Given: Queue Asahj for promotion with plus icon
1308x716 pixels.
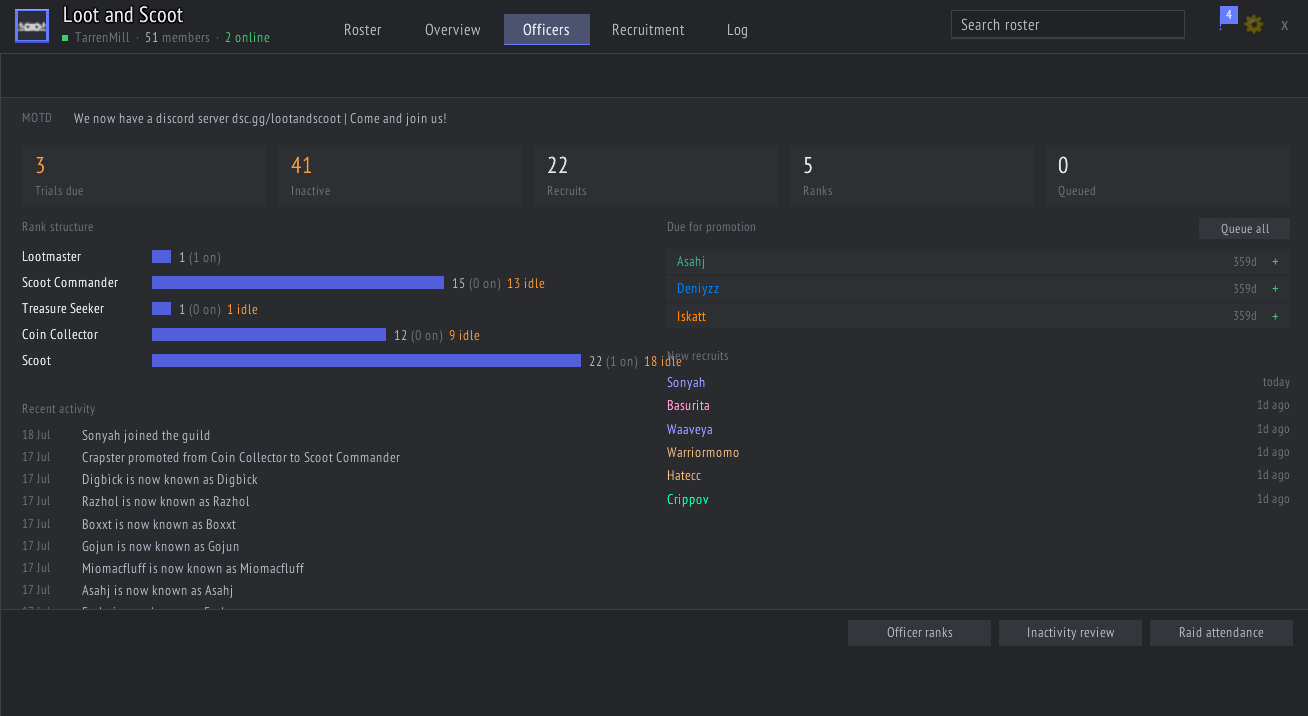Looking at the screenshot, I should [1275, 262].
